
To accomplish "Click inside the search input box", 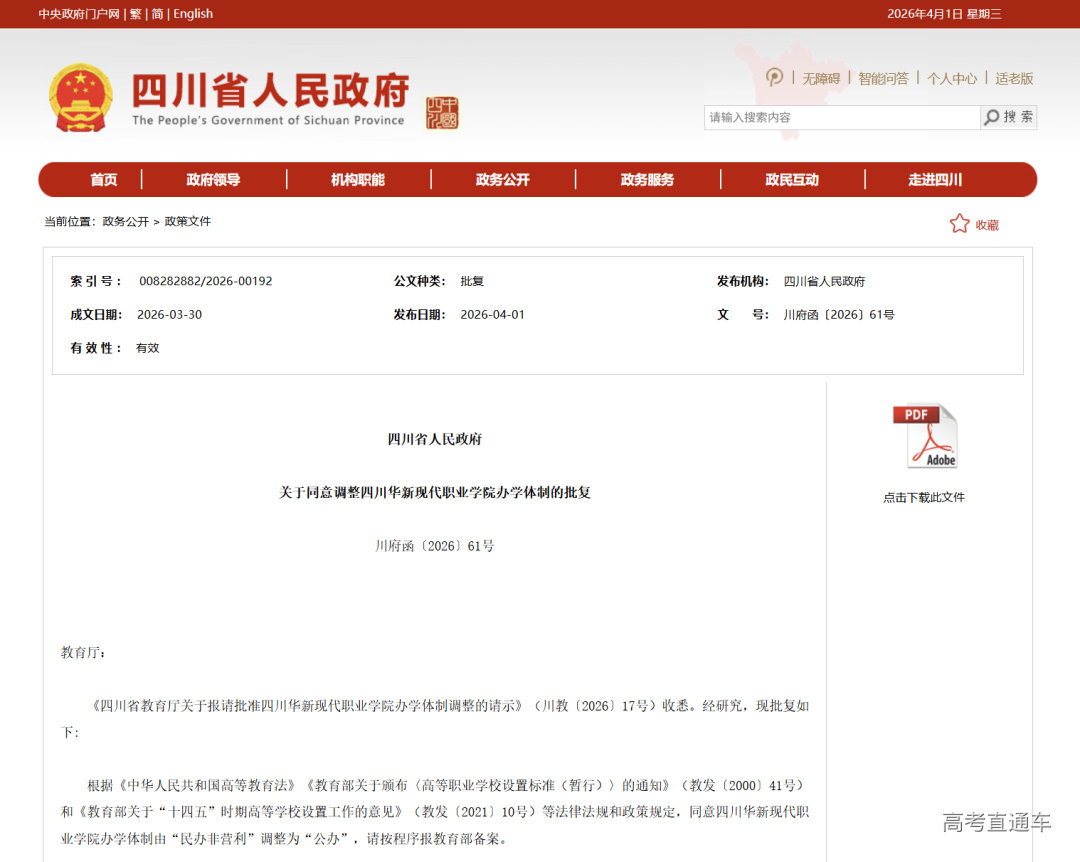I will pos(840,117).
